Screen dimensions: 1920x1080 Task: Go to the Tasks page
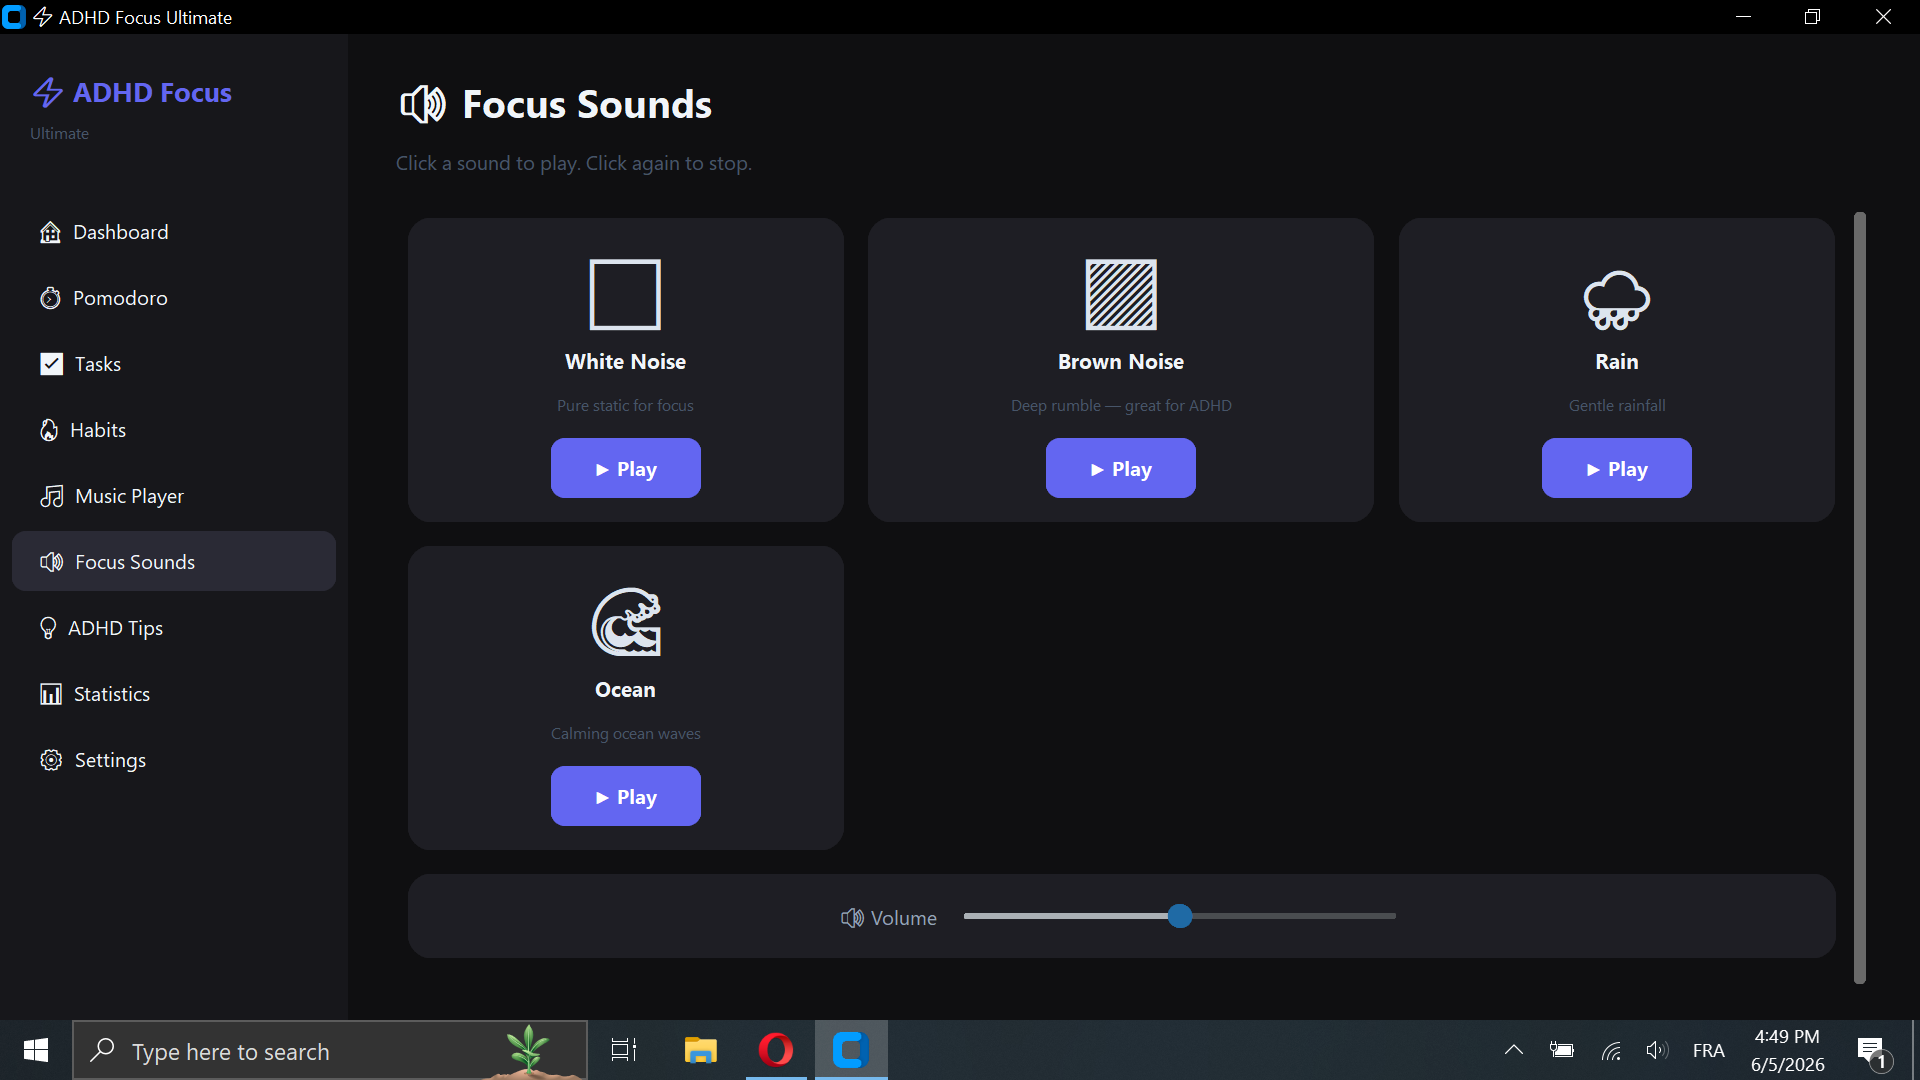(174, 364)
